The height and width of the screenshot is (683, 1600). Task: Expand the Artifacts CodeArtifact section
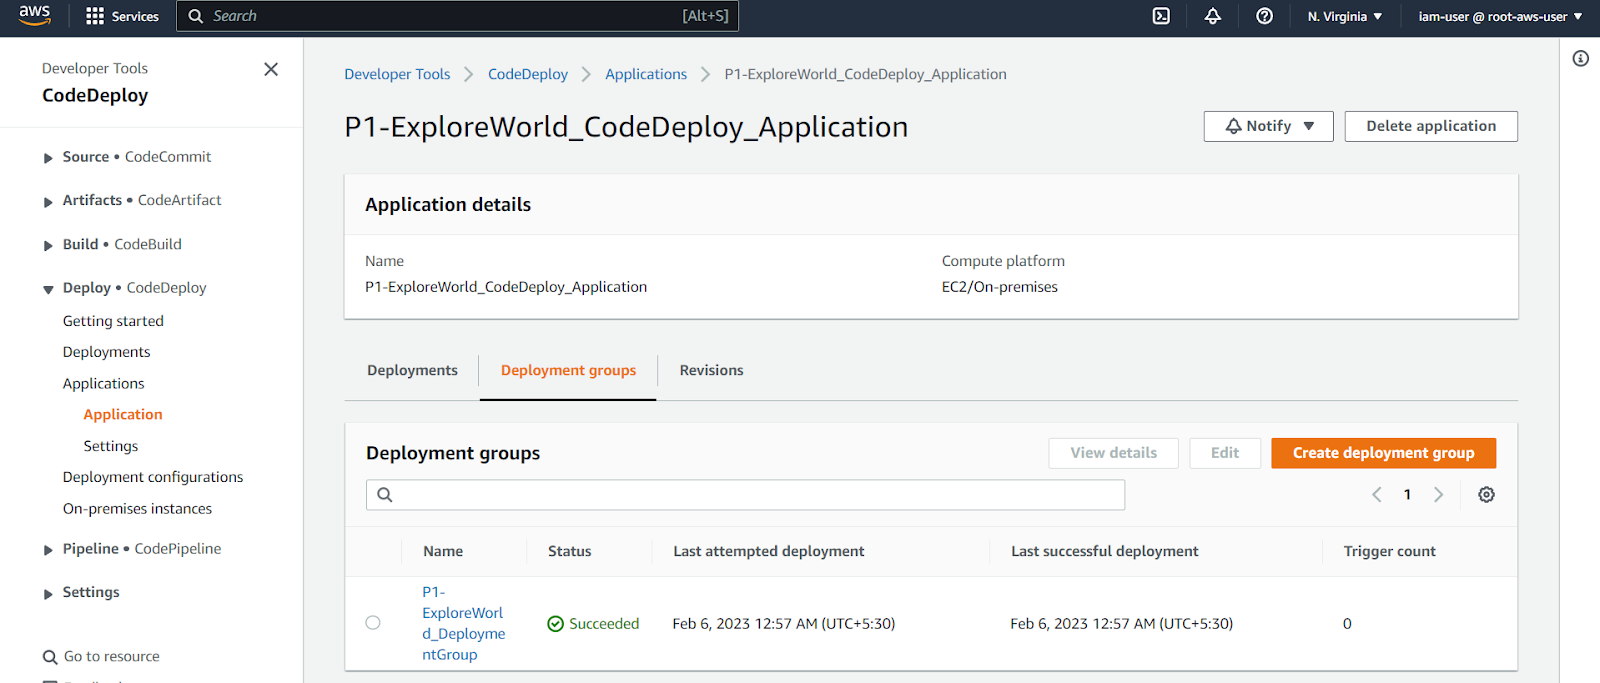(x=48, y=202)
